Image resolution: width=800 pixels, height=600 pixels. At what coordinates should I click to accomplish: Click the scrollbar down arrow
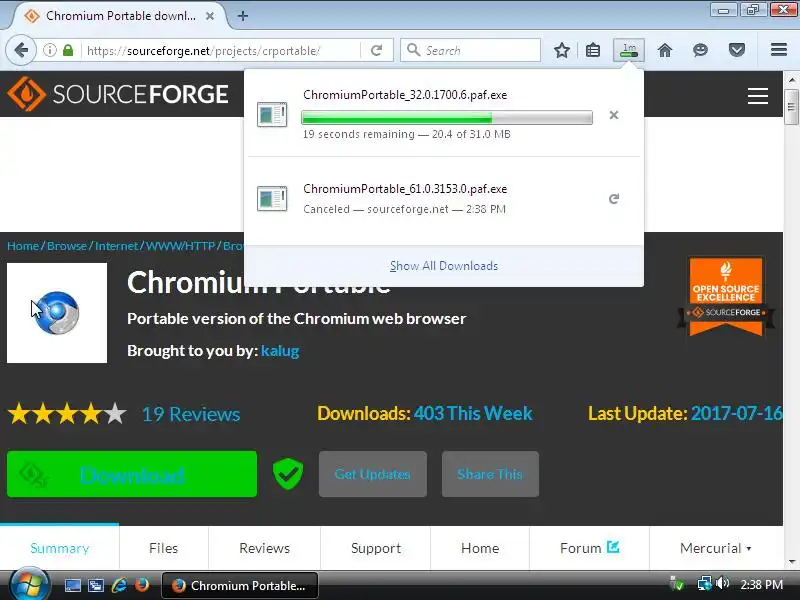pyautogui.click(x=791, y=562)
